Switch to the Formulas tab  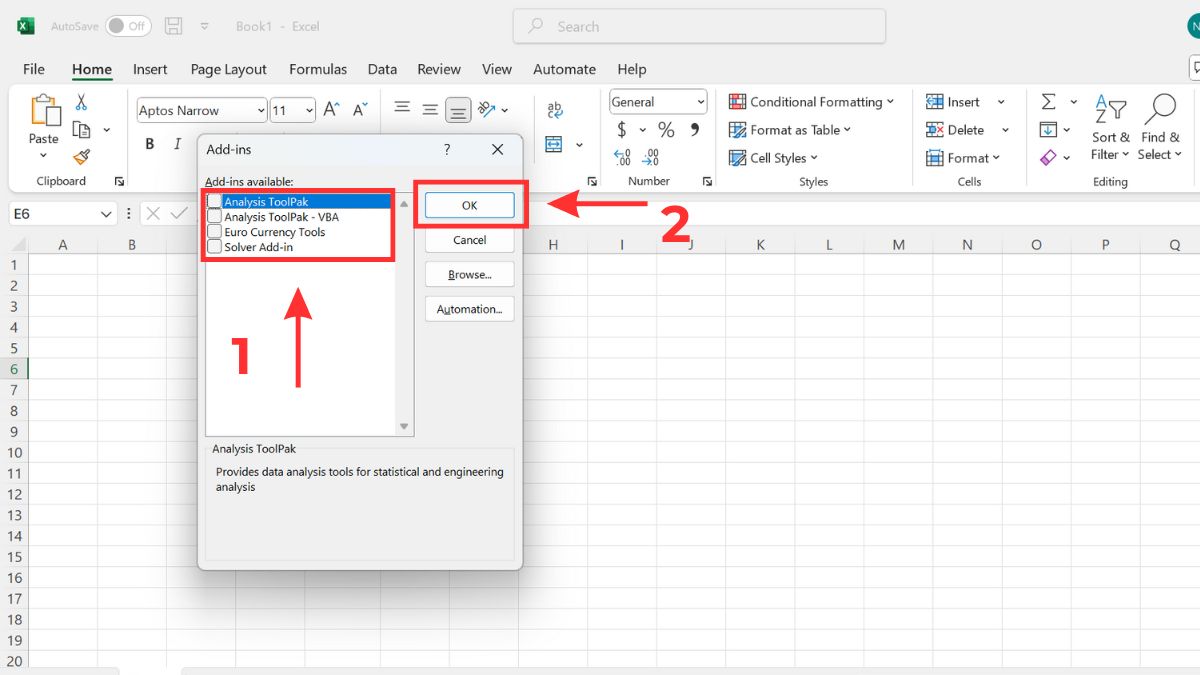[x=318, y=69]
